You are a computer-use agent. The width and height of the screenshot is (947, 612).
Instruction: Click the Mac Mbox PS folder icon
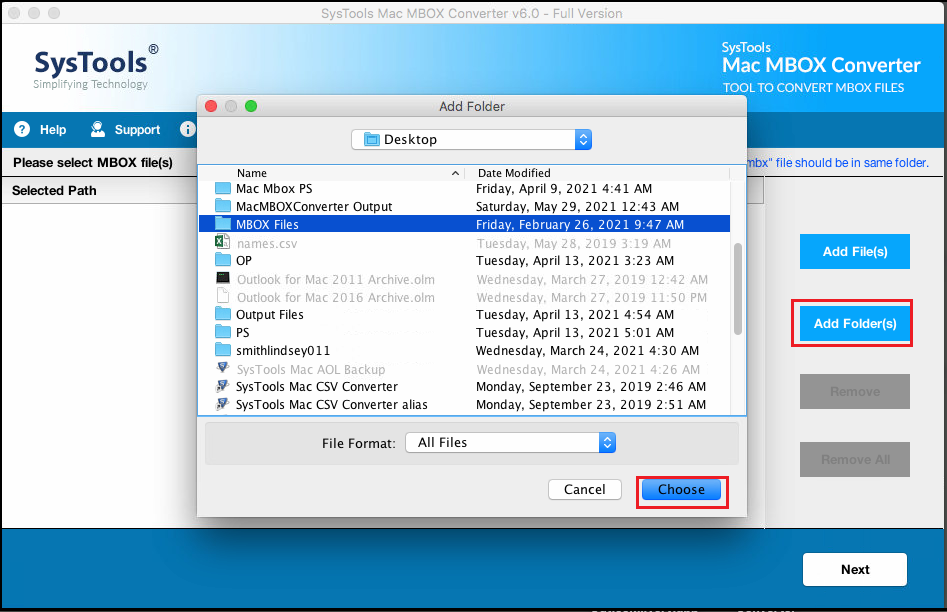pos(223,188)
